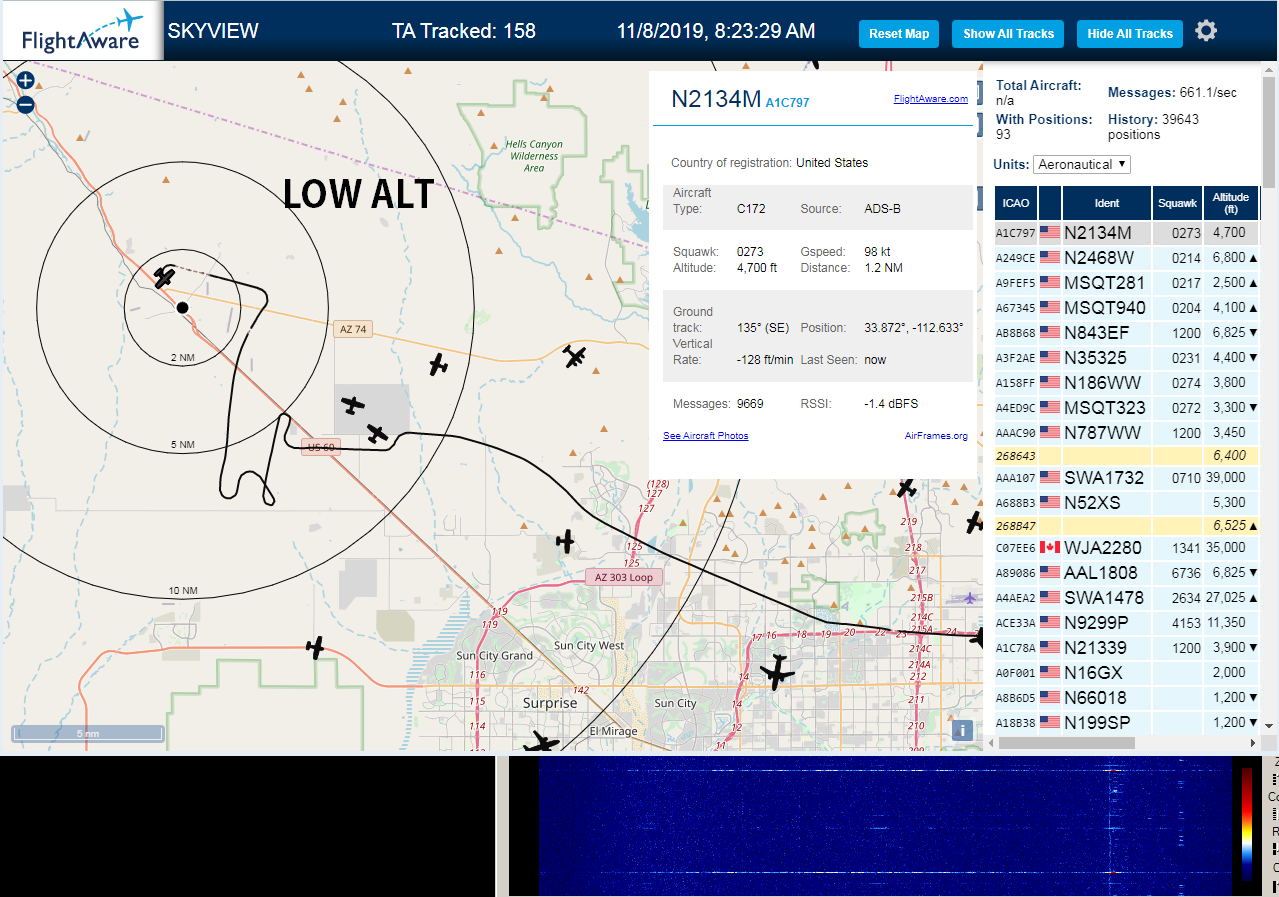This screenshot has width=1279, height=897.
Task: Open the map attribution info button
Action: pyautogui.click(x=962, y=730)
